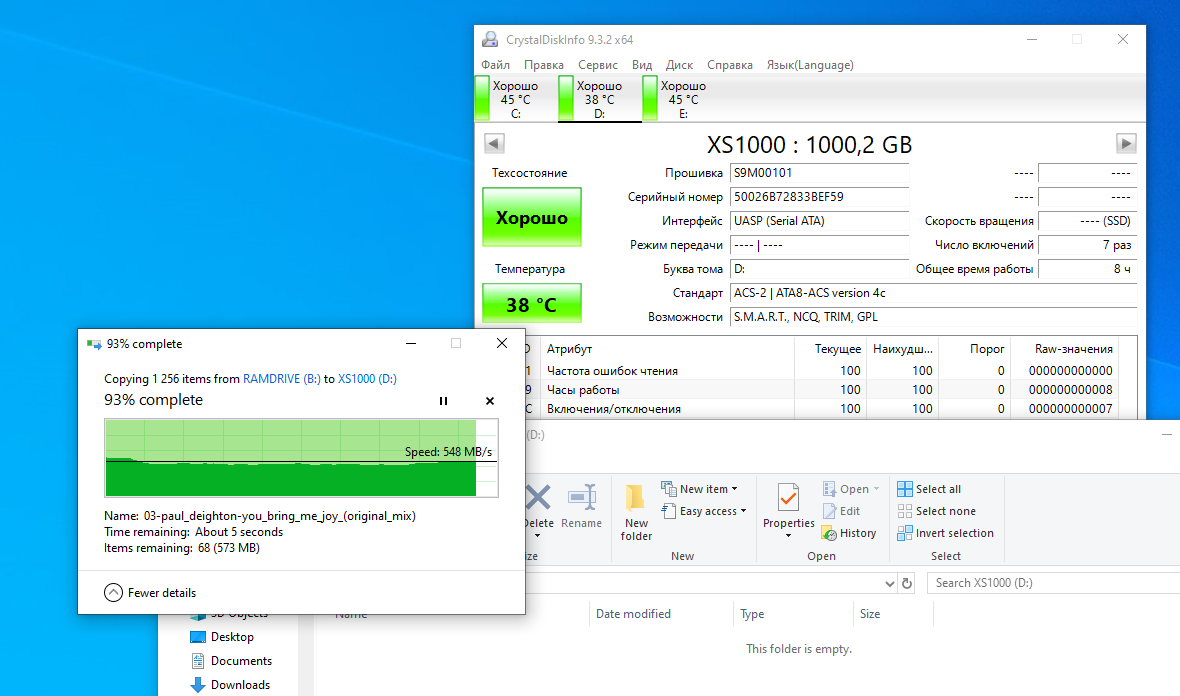
Task: Open the Вид menu
Action: tap(642, 65)
